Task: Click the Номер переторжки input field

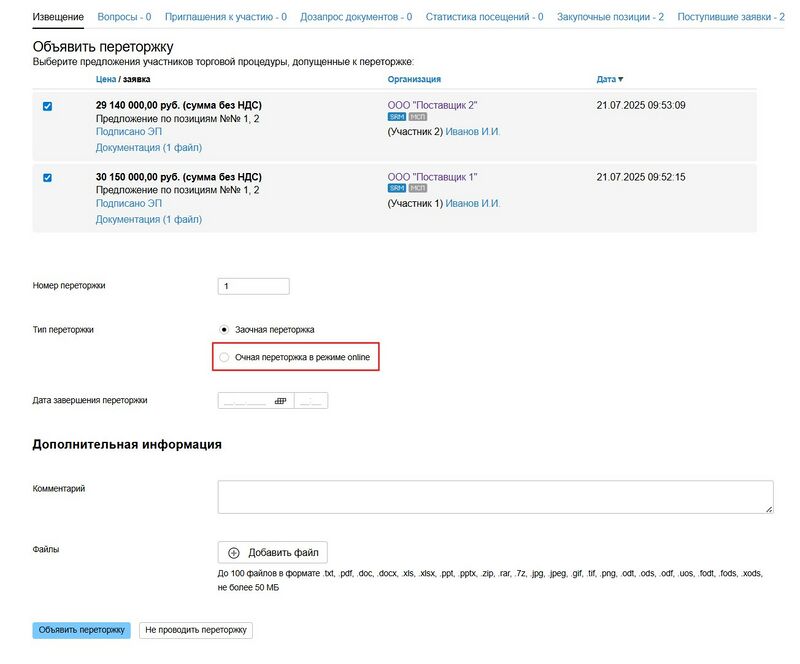Action: [x=253, y=286]
